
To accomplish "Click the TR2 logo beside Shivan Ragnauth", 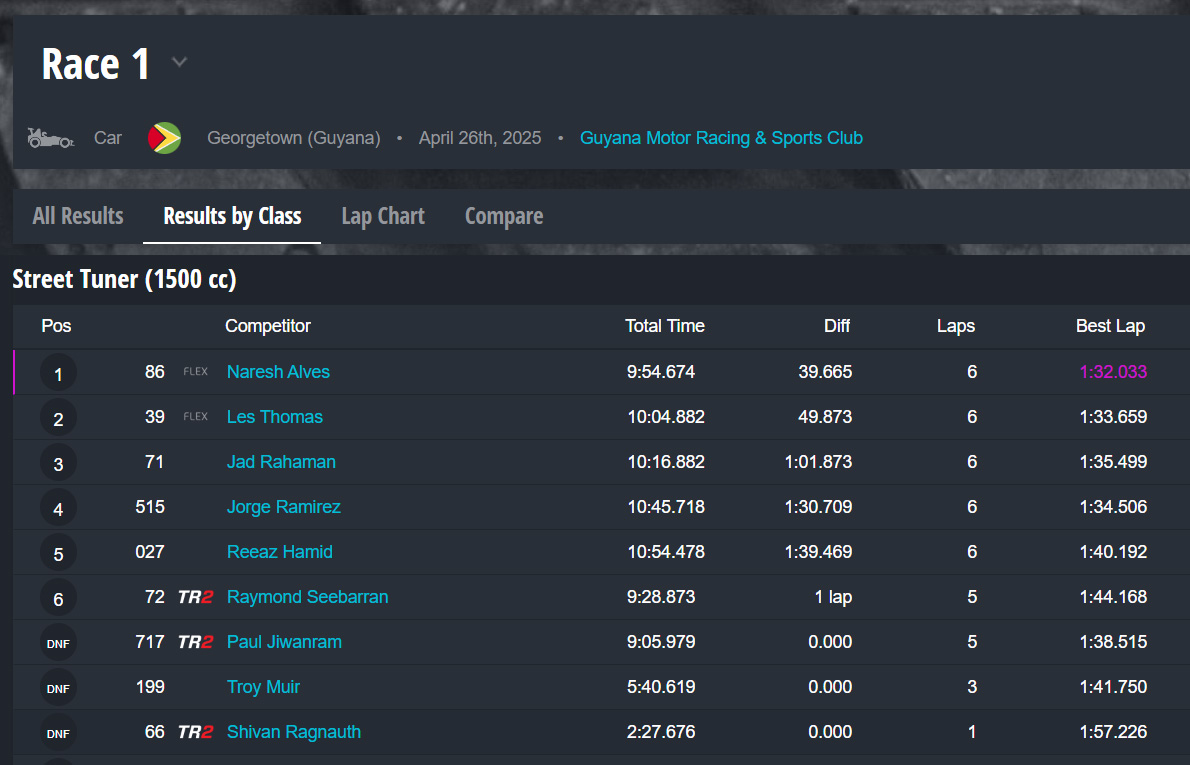I will [x=195, y=732].
